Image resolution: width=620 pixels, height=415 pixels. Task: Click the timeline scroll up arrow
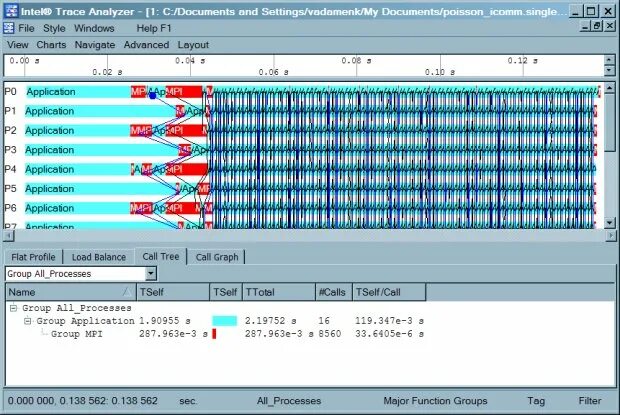[x=610, y=88]
